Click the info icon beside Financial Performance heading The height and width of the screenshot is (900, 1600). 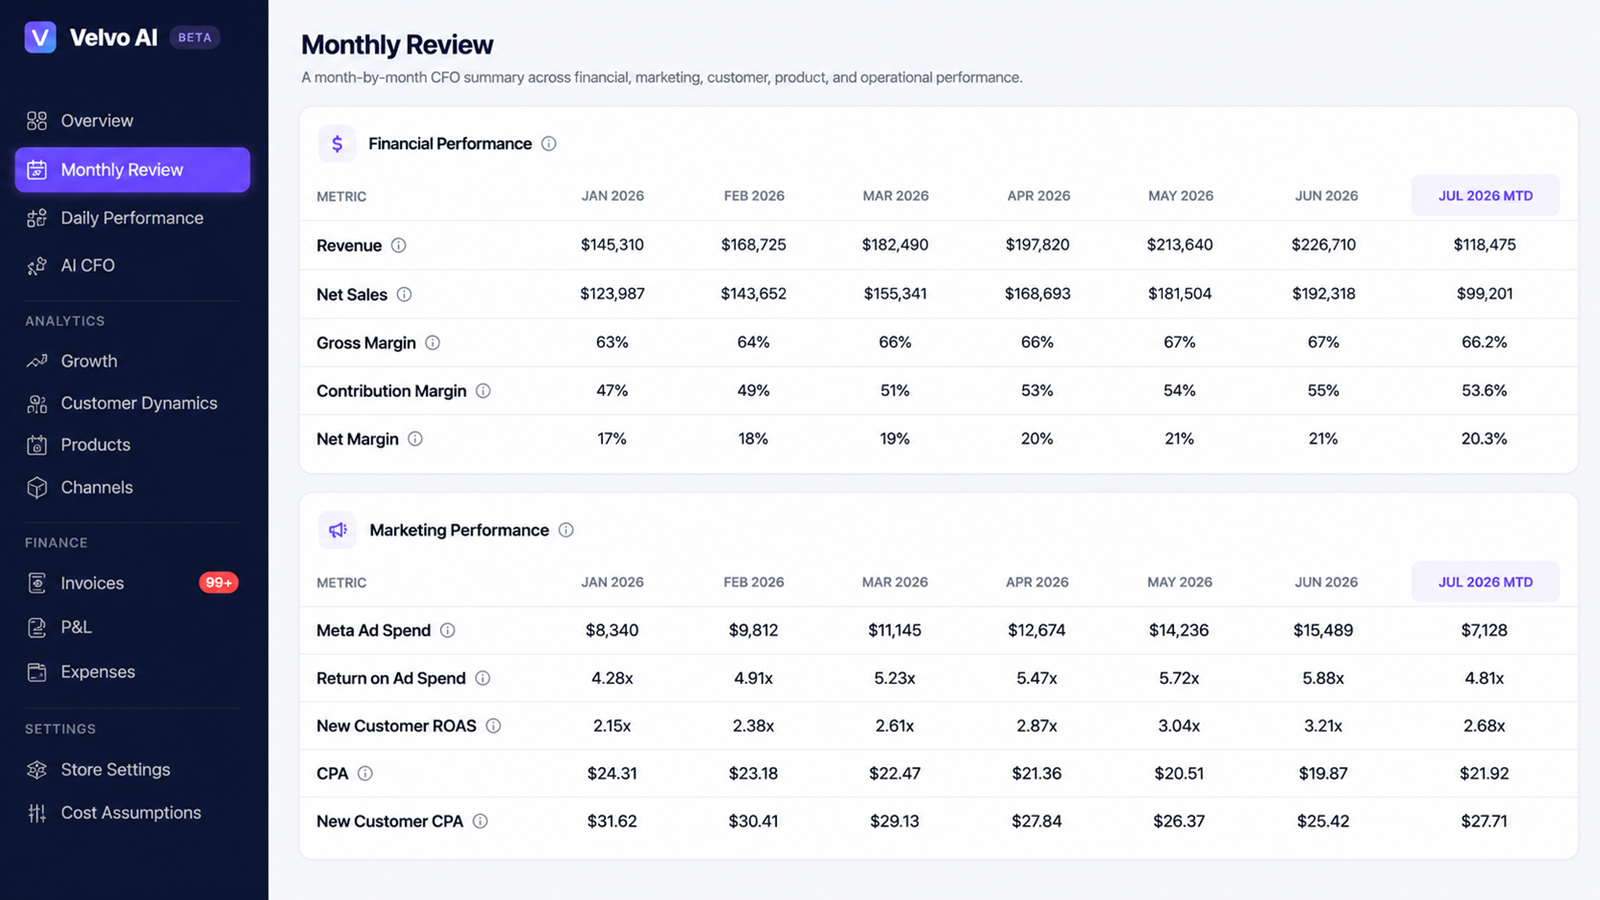tap(549, 144)
